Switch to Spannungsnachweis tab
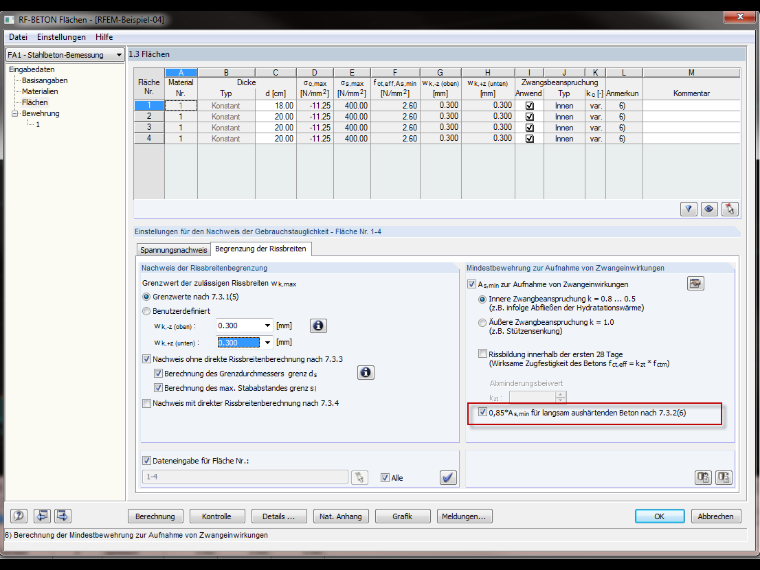 point(174,250)
